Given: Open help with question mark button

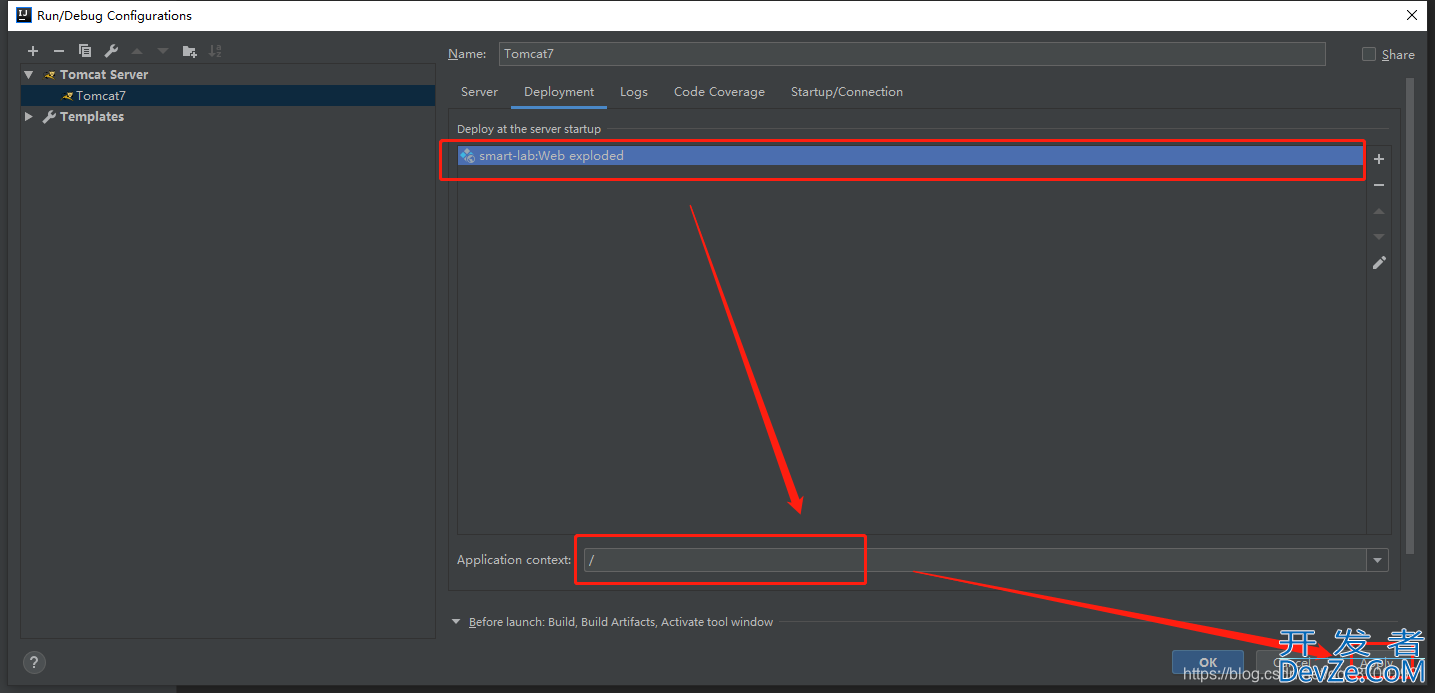Looking at the screenshot, I should (34, 662).
